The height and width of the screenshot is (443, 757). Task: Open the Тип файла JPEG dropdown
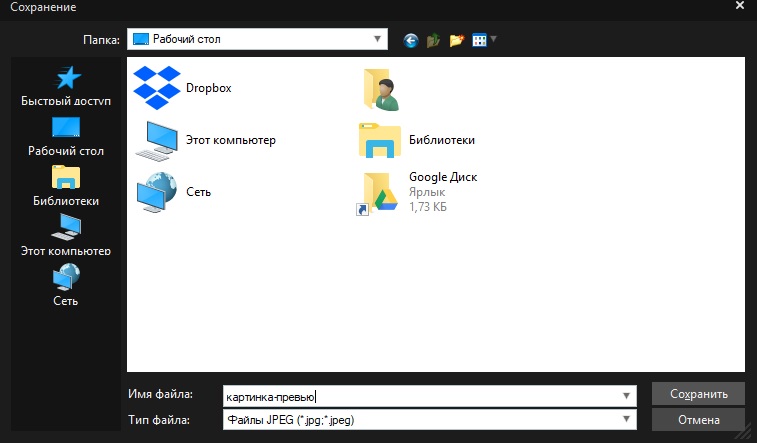tap(430, 419)
